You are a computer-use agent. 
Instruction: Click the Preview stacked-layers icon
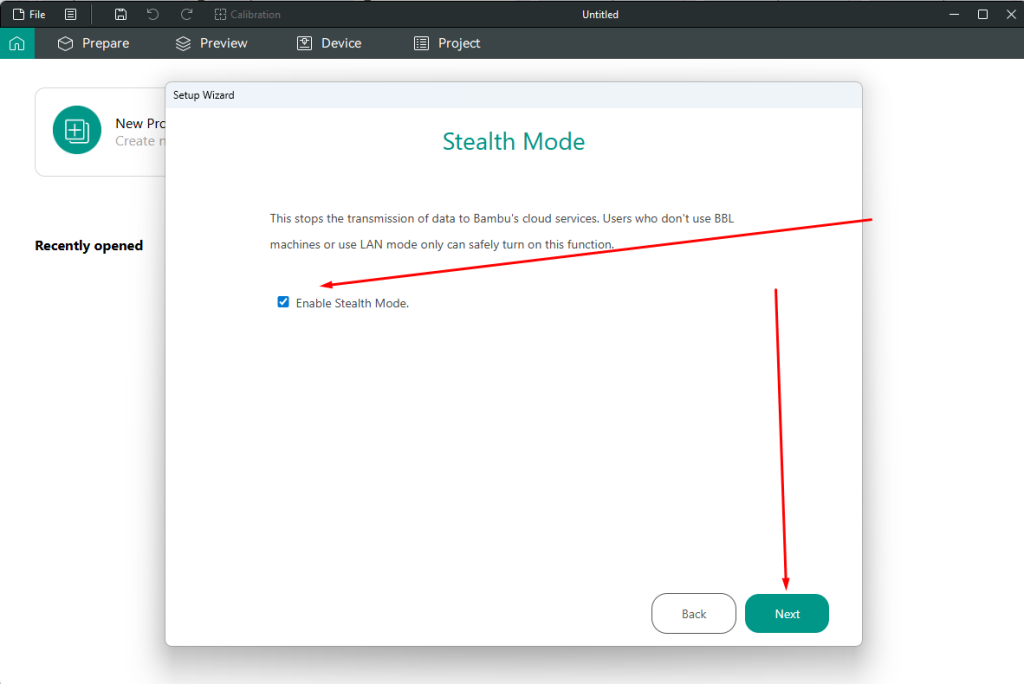pyautogui.click(x=182, y=43)
